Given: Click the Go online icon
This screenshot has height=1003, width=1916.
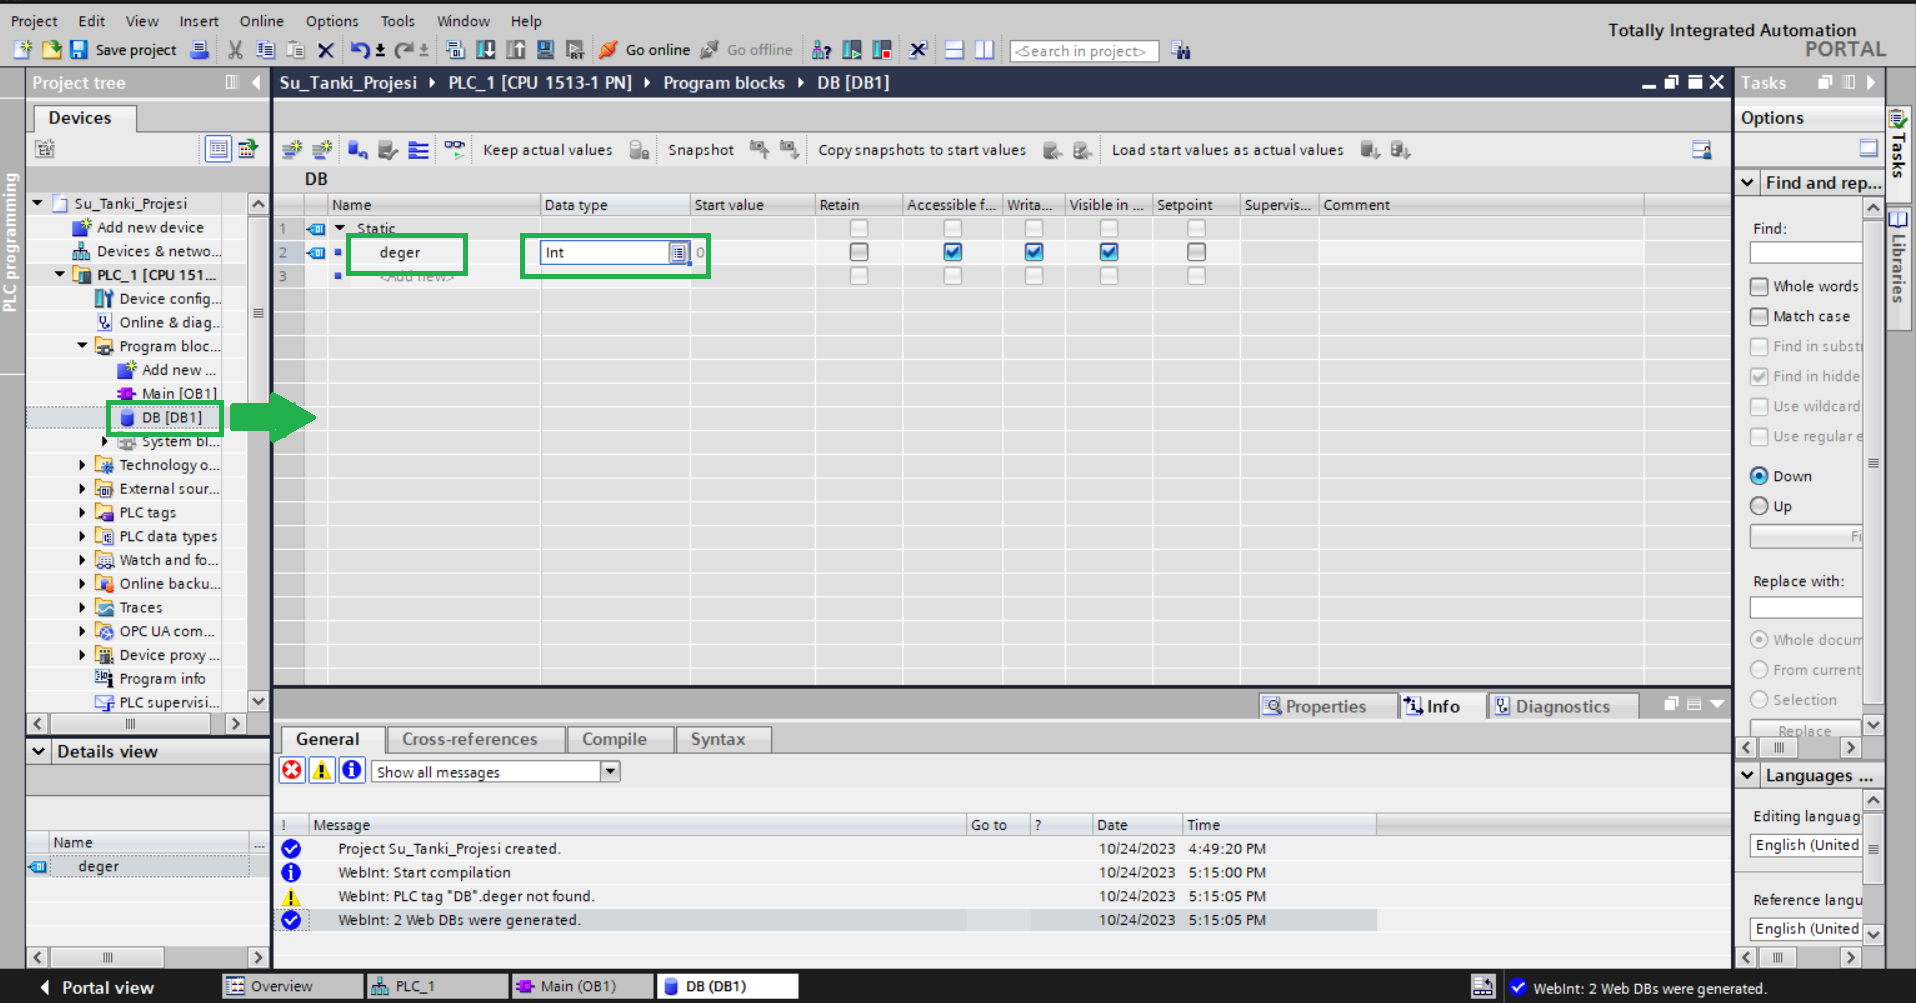Looking at the screenshot, I should pyautogui.click(x=608, y=50).
